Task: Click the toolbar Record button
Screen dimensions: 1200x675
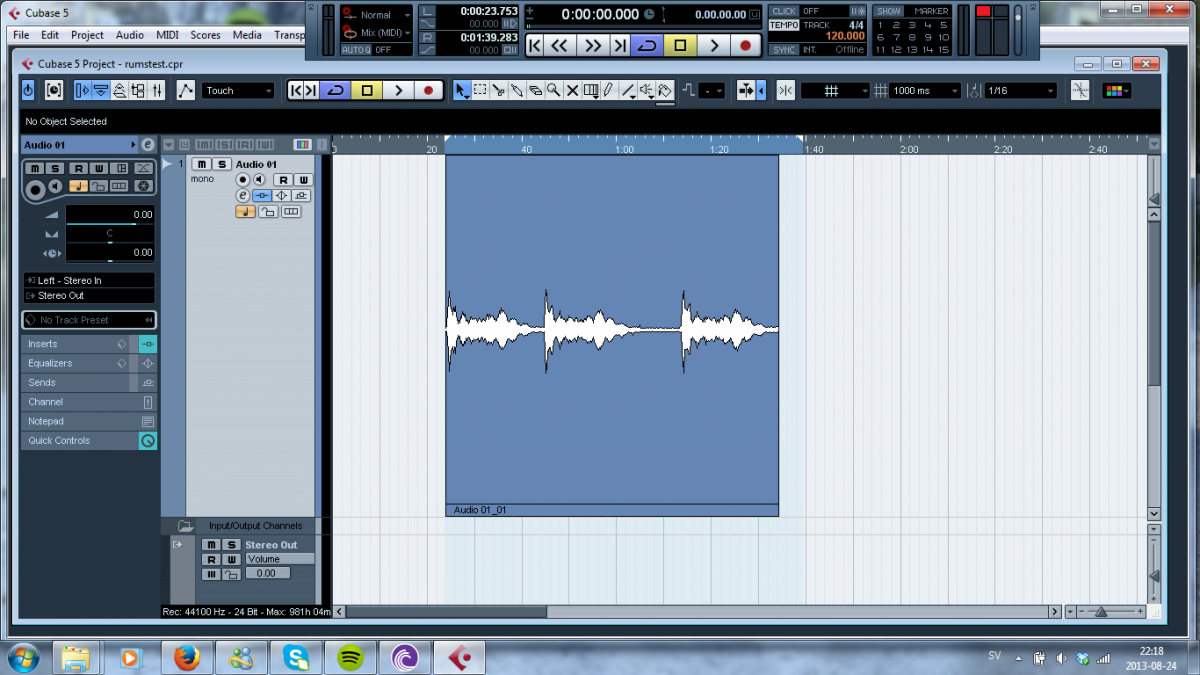Action: [428, 90]
